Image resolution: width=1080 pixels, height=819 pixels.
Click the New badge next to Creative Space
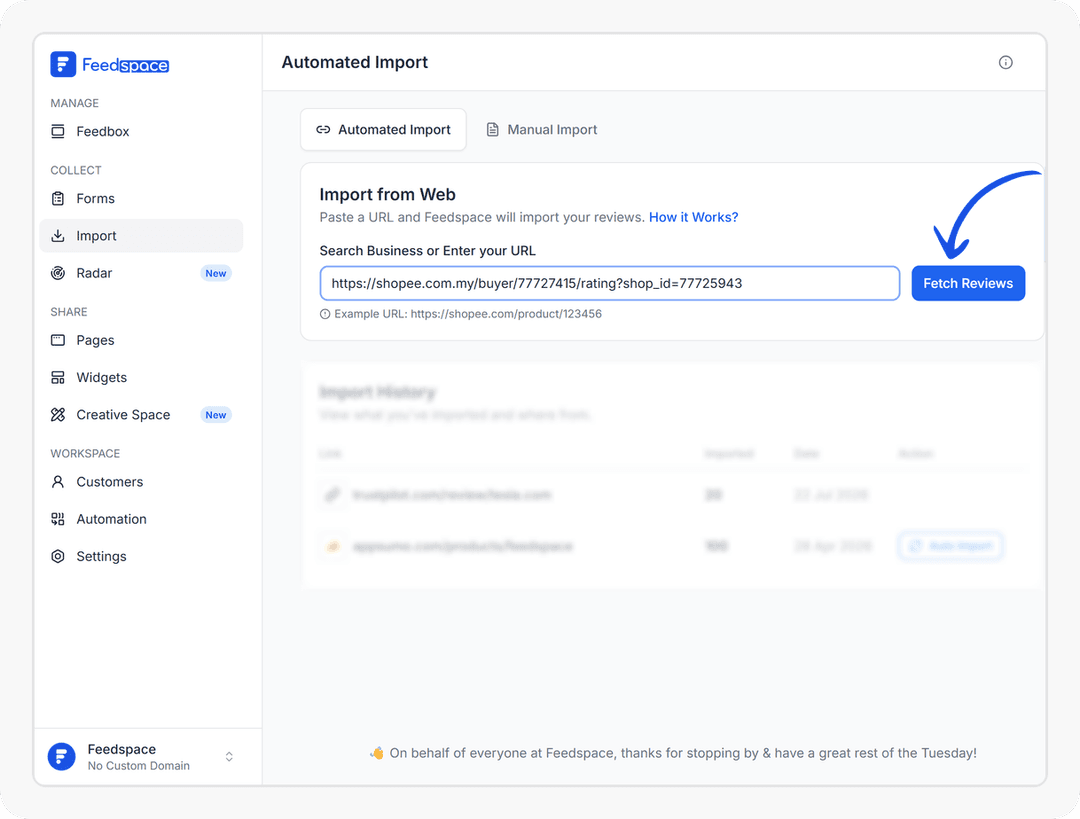(216, 415)
